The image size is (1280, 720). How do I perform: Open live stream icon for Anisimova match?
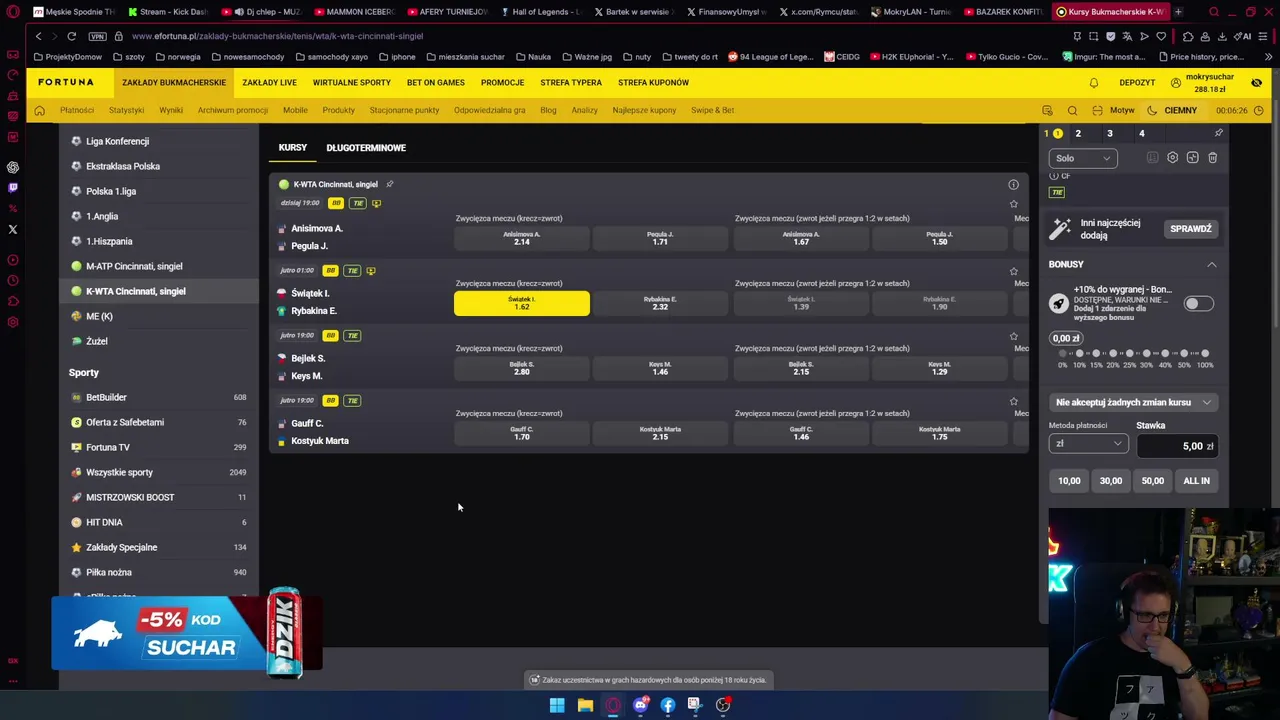[376, 203]
